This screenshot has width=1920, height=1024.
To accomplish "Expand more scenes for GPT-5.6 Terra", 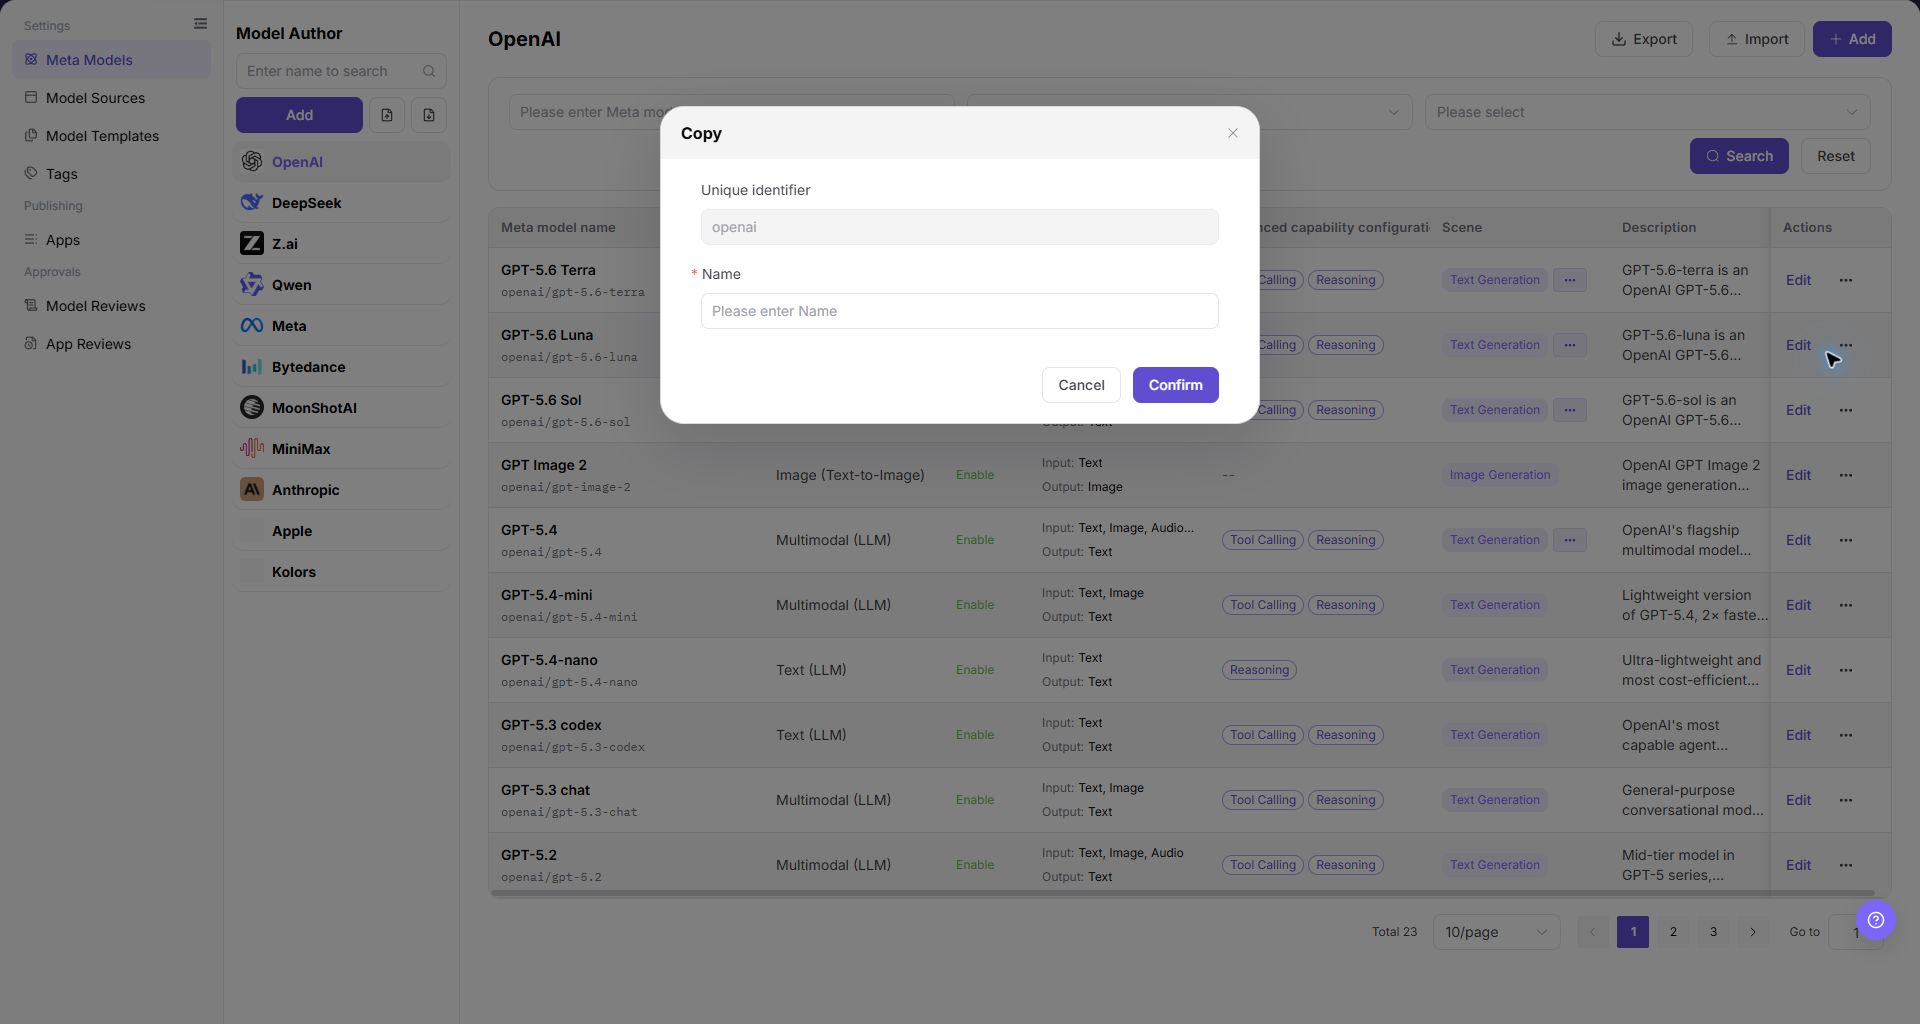I will pyautogui.click(x=1570, y=280).
